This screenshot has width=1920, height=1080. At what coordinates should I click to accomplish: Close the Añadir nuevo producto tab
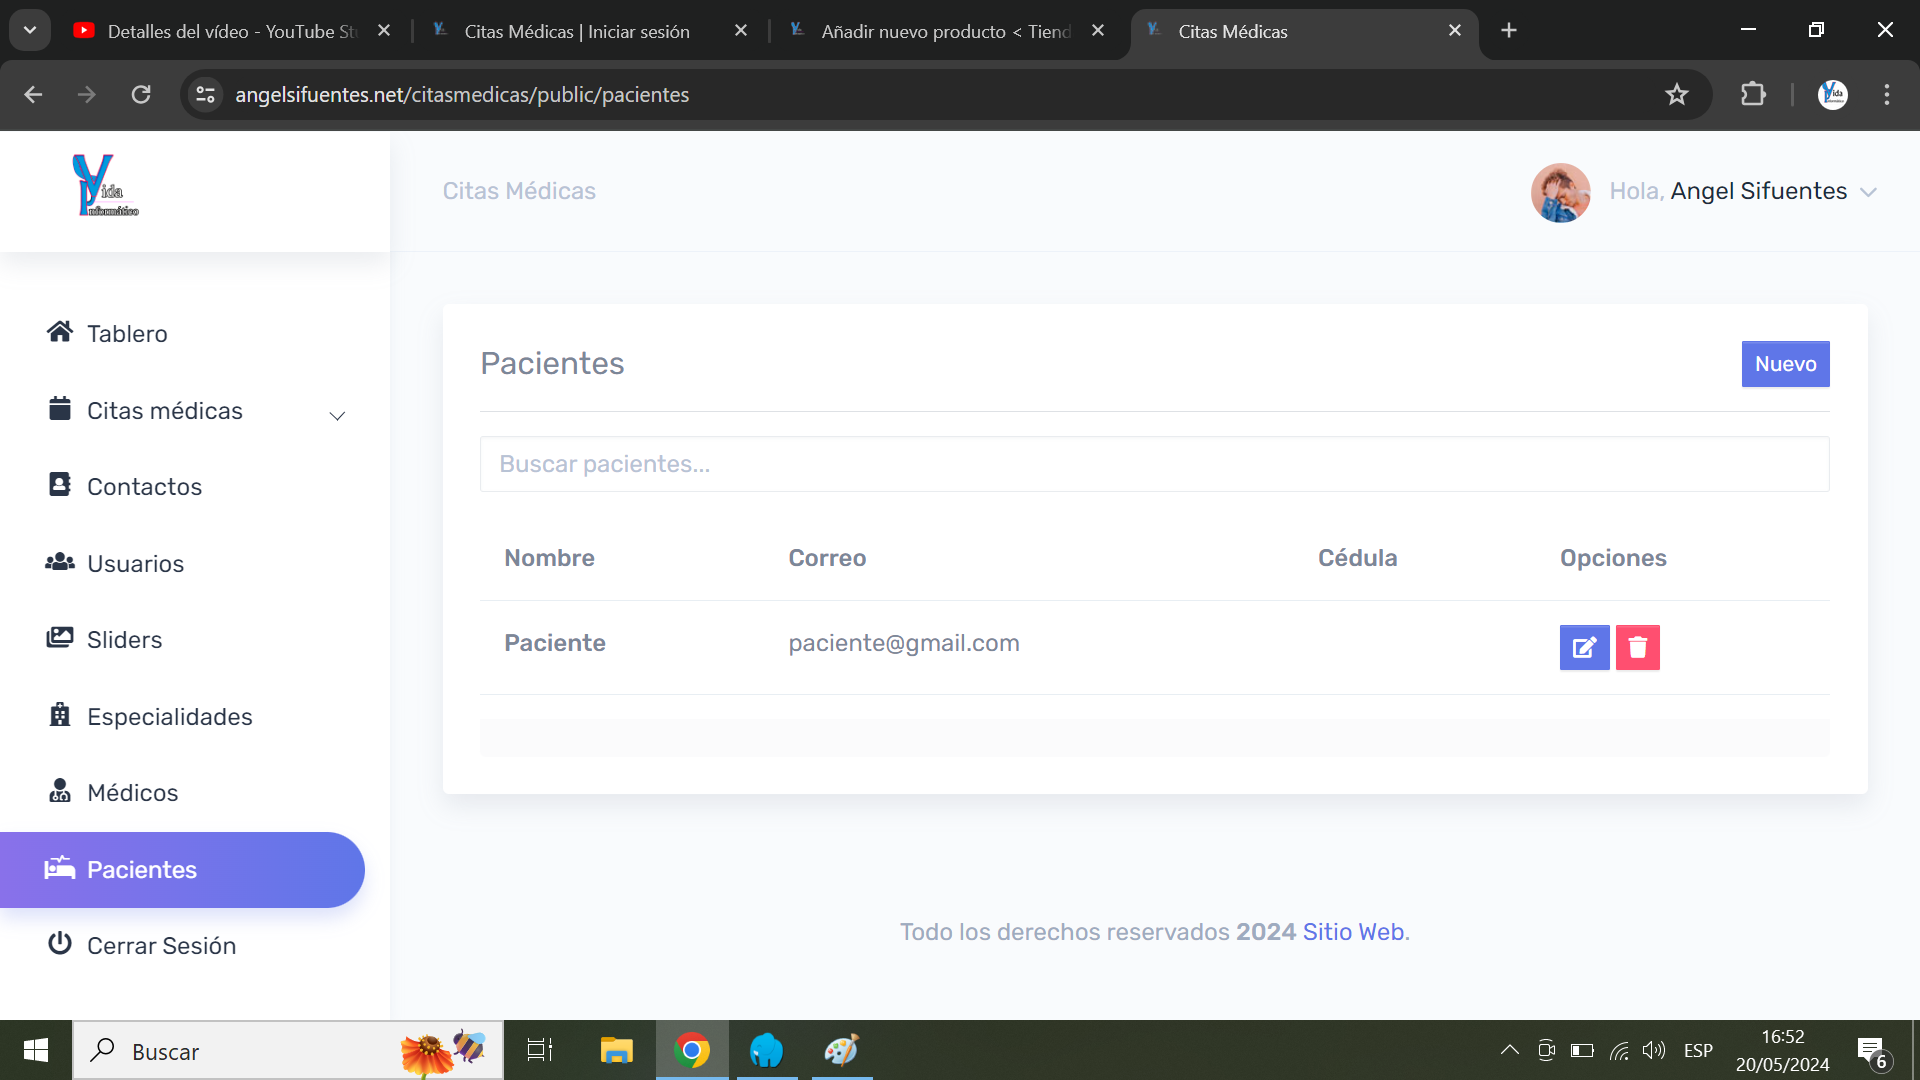1098,31
